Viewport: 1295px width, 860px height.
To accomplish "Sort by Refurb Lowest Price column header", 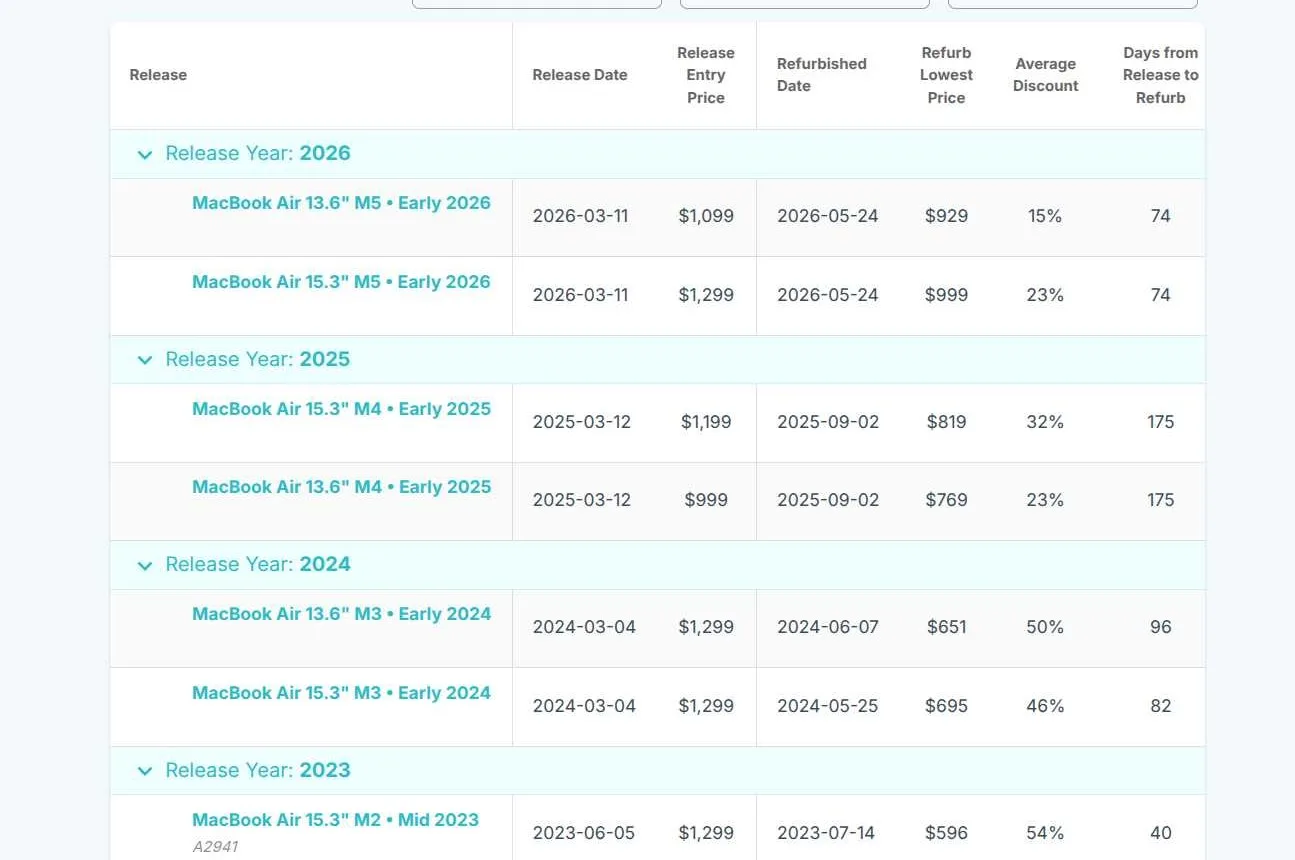I will 946,75.
